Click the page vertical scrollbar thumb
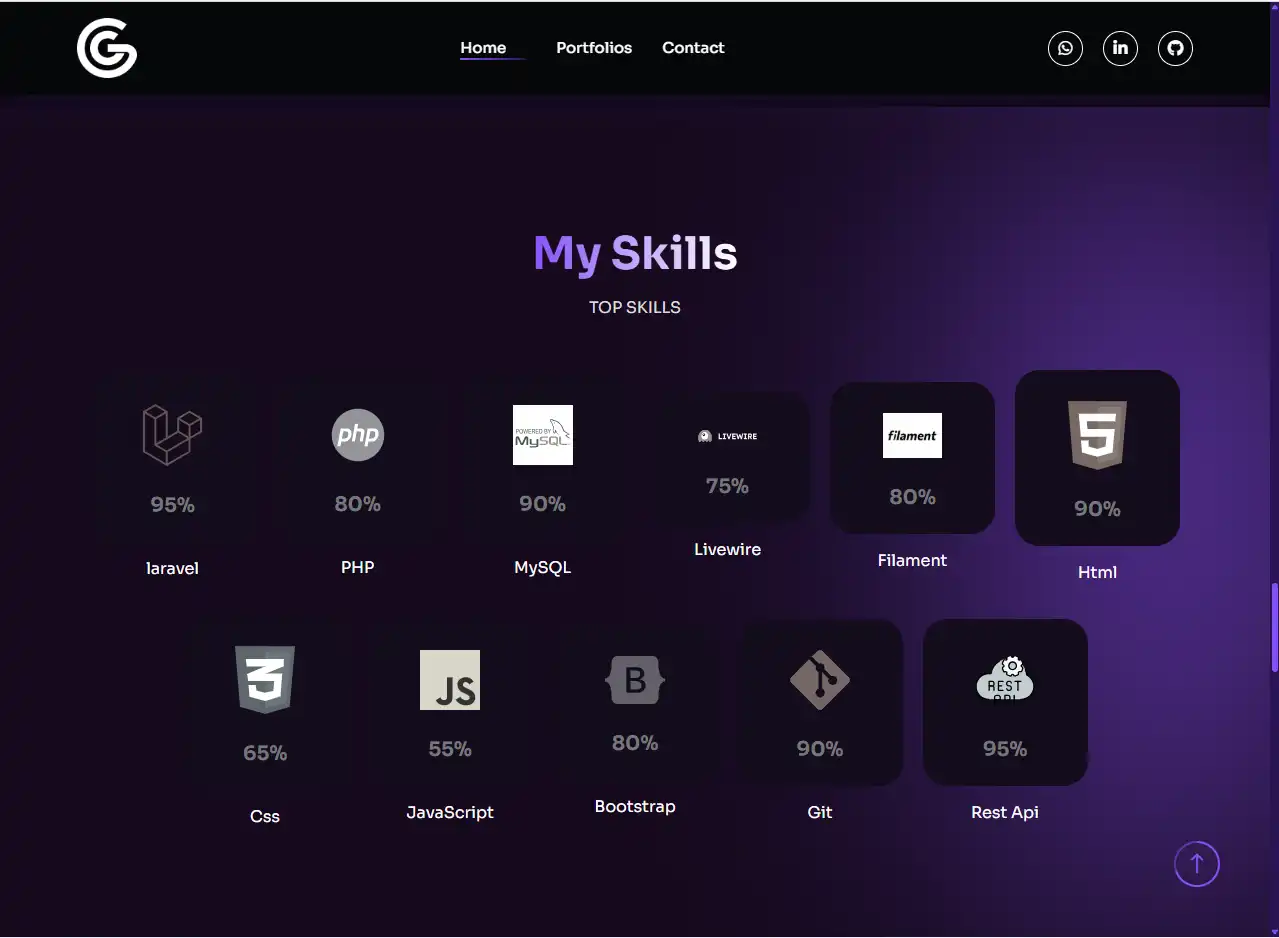1279x938 pixels. point(1274,627)
